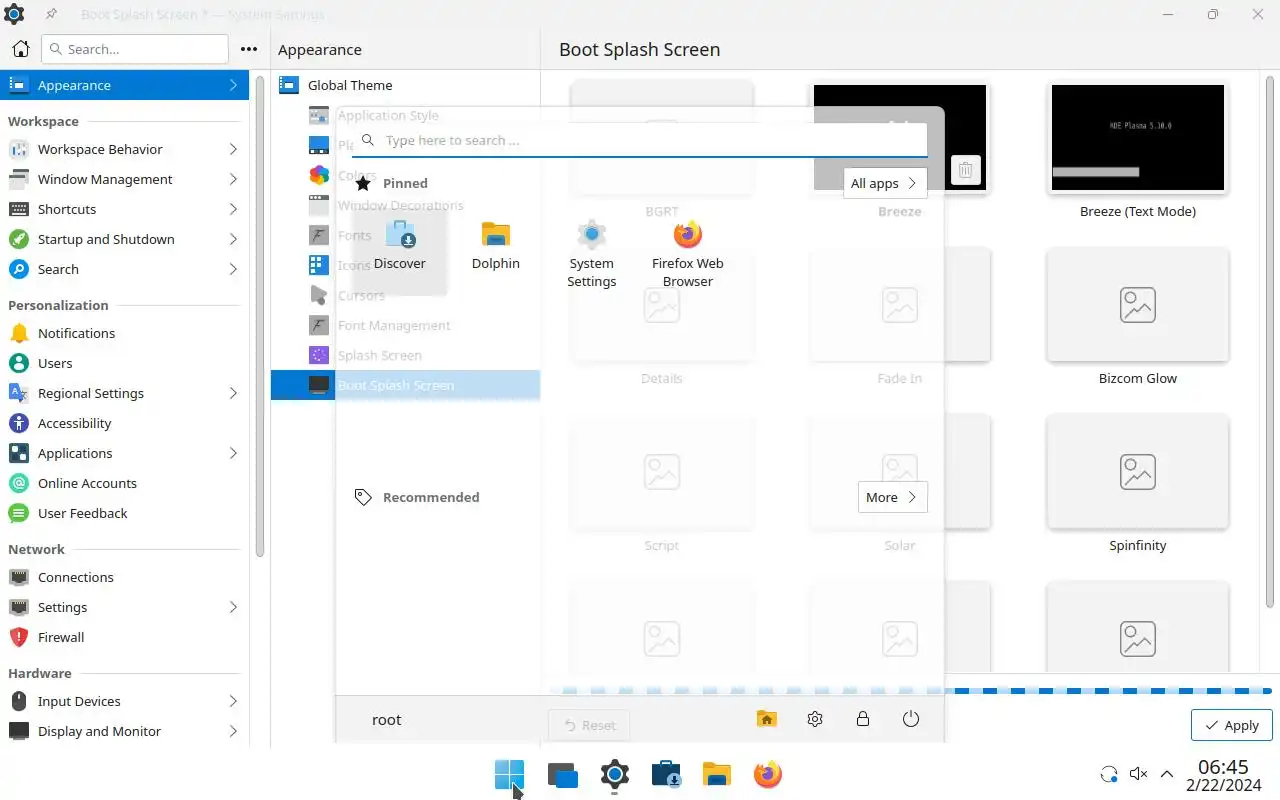
Task: Open the Accessibility settings page
Action: (x=124, y=423)
